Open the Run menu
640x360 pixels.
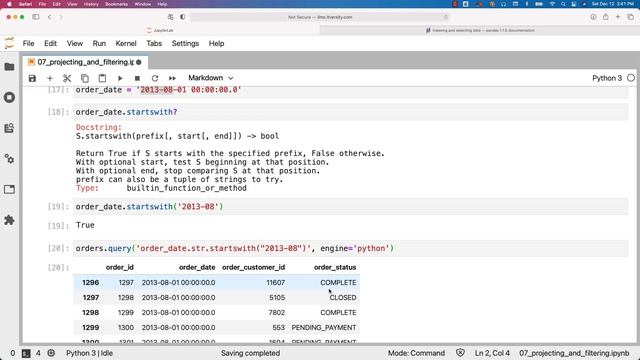click(99, 43)
